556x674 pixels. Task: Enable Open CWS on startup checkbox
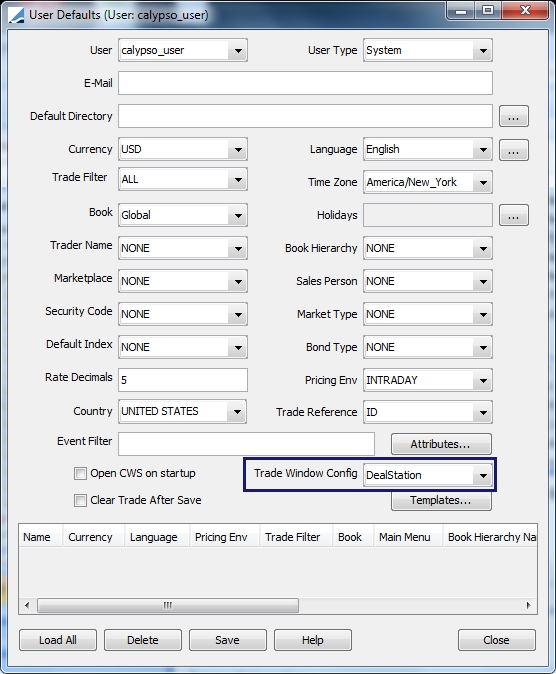click(x=80, y=474)
